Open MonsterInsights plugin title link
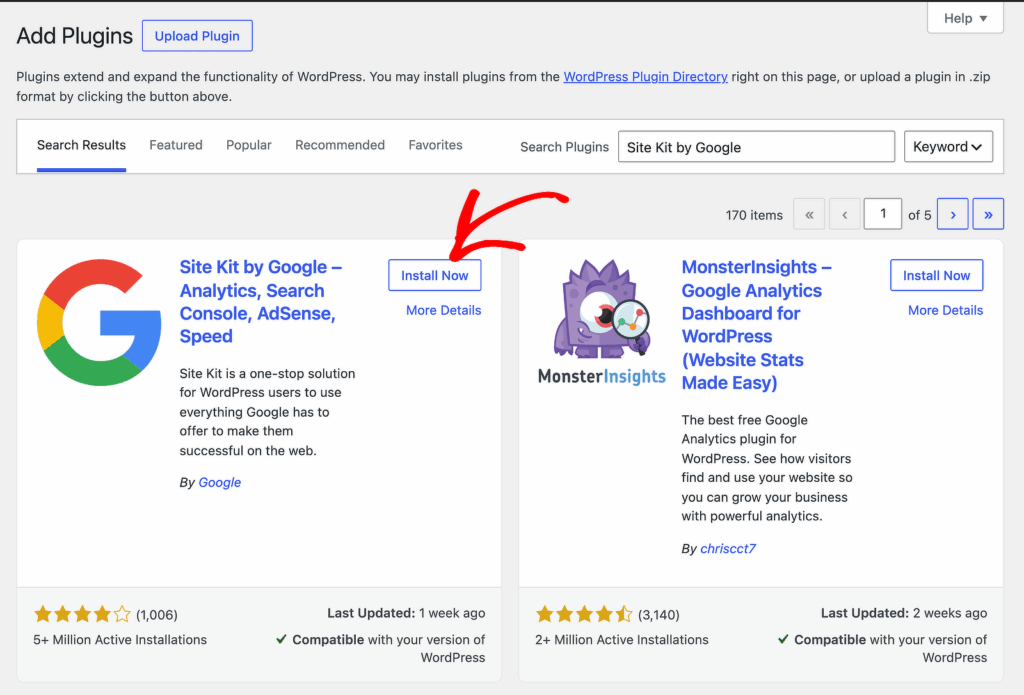The width and height of the screenshot is (1024, 695). coord(756,325)
